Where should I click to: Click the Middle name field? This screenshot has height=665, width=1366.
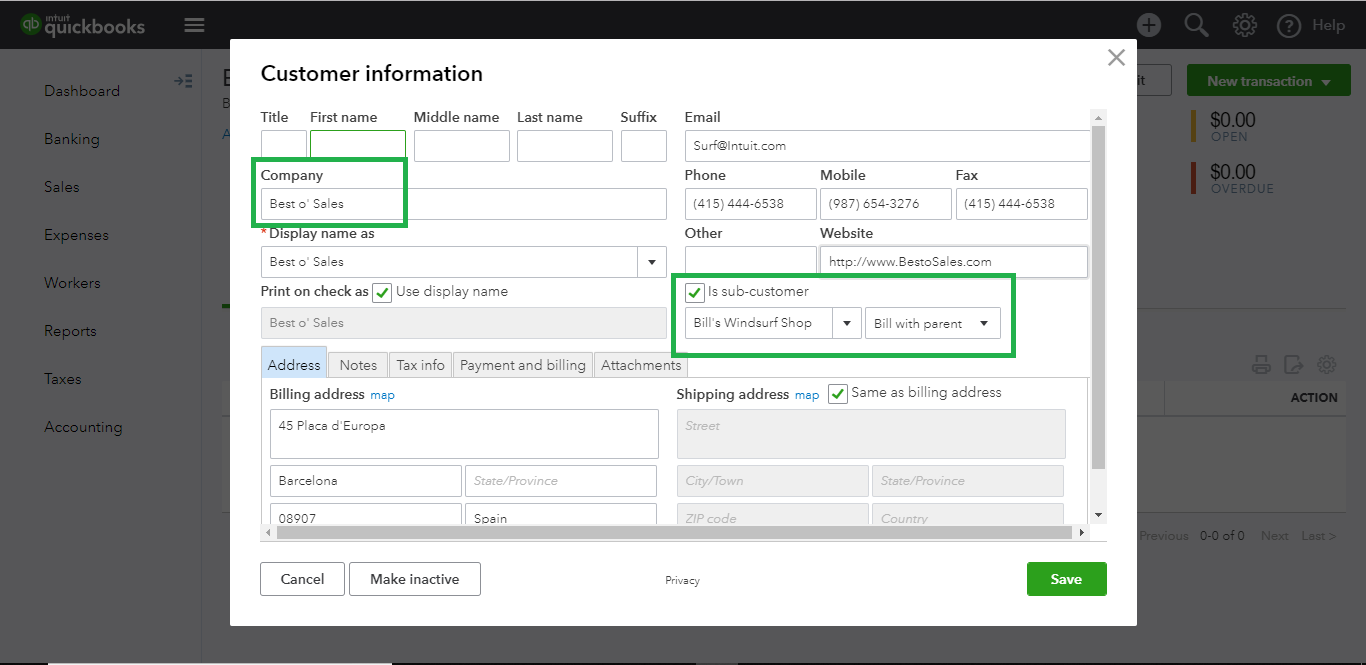pyautogui.click(x=462, y=146)
